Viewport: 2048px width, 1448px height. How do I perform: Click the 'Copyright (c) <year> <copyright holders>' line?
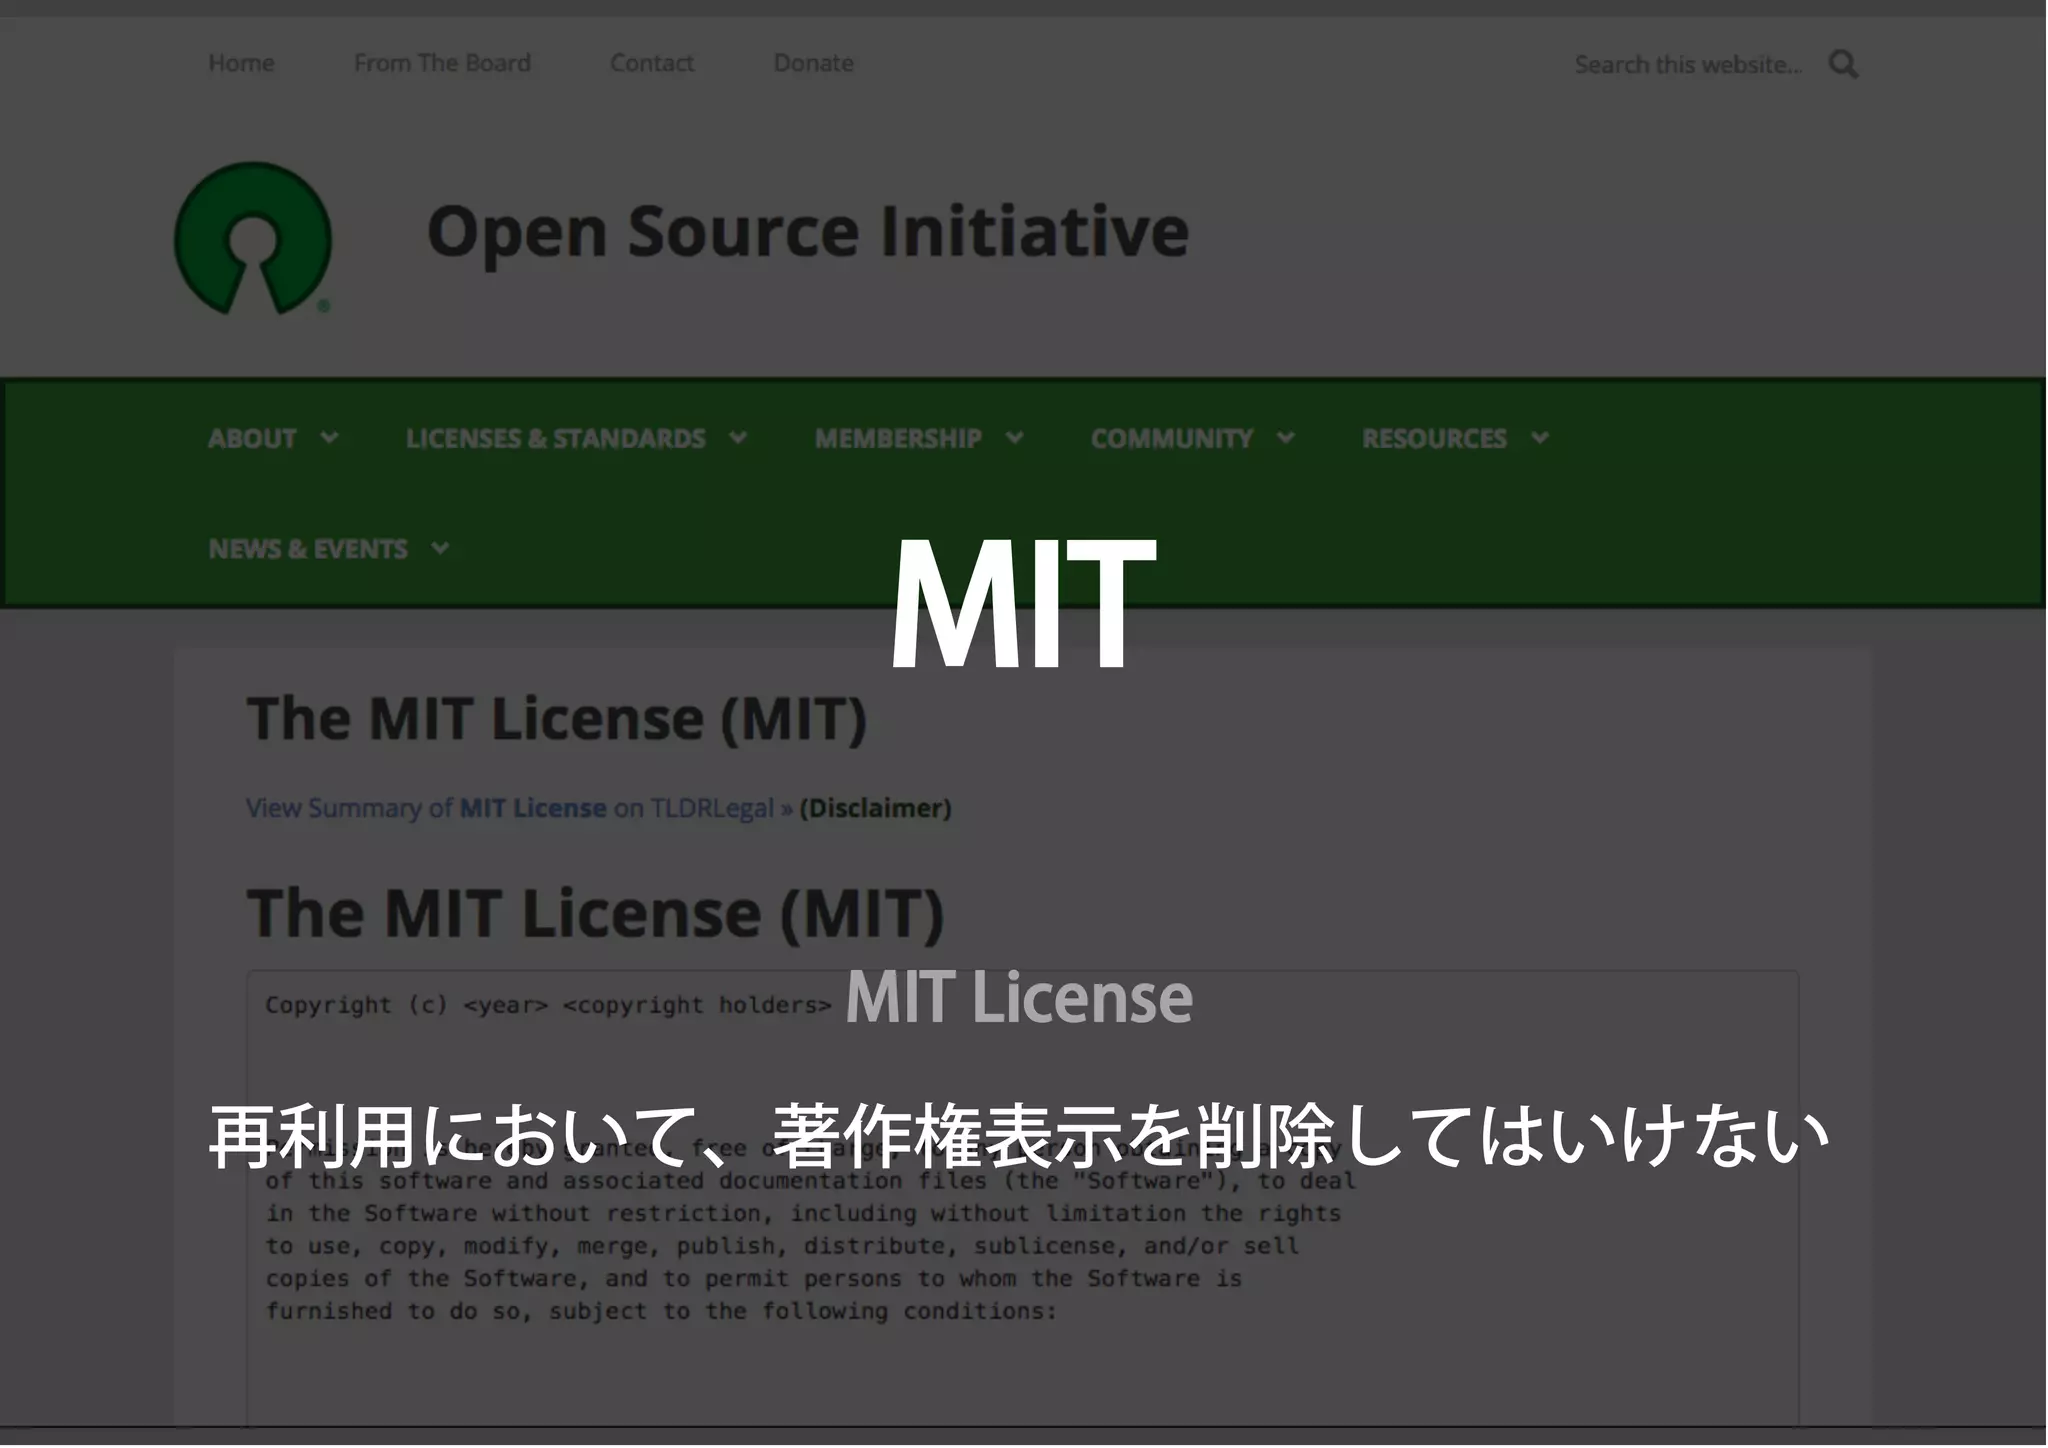tap(548, 1005)
